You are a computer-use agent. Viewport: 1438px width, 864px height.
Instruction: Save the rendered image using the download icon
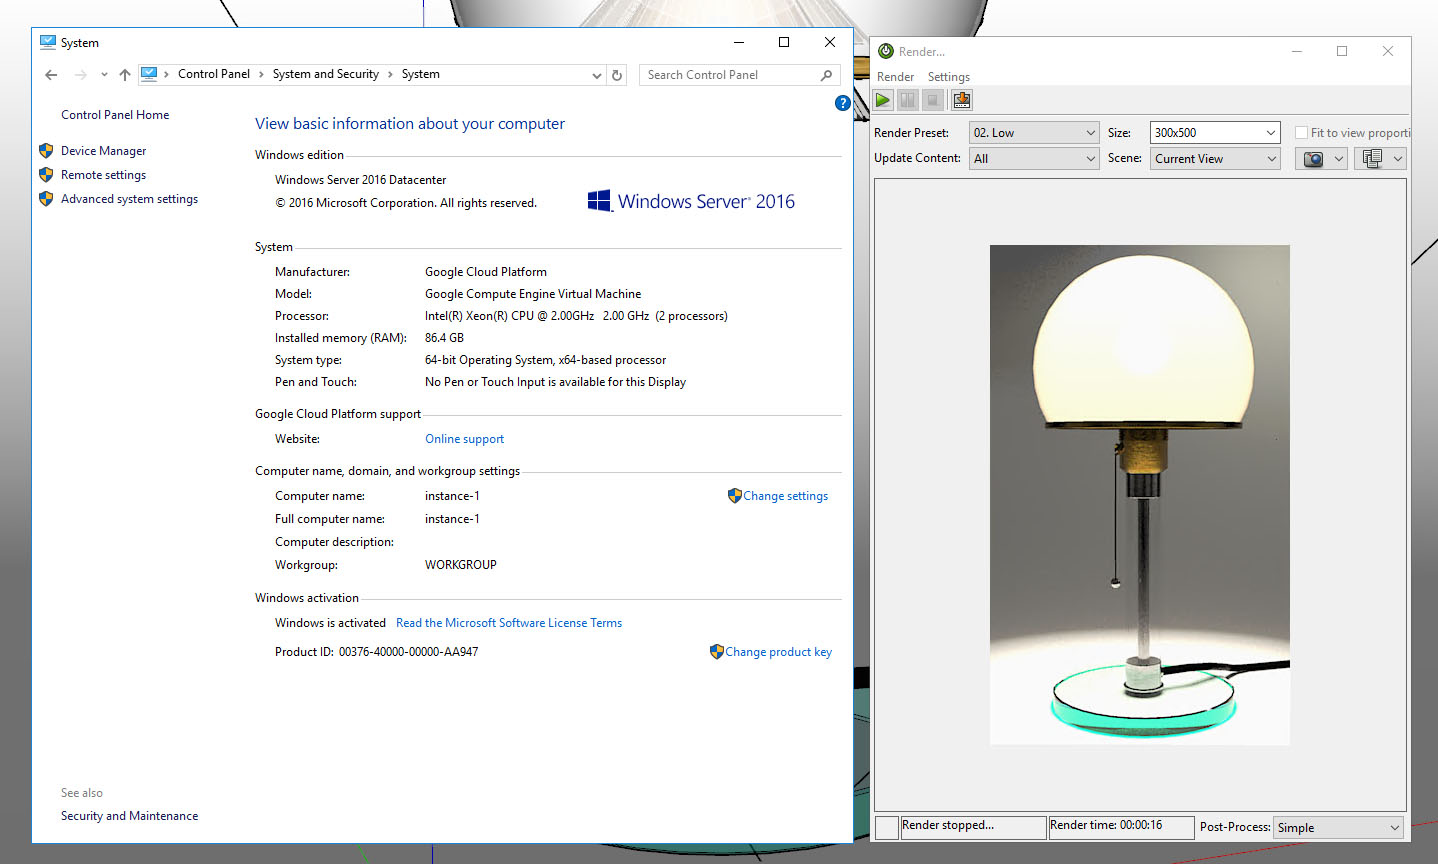[961, 100]
